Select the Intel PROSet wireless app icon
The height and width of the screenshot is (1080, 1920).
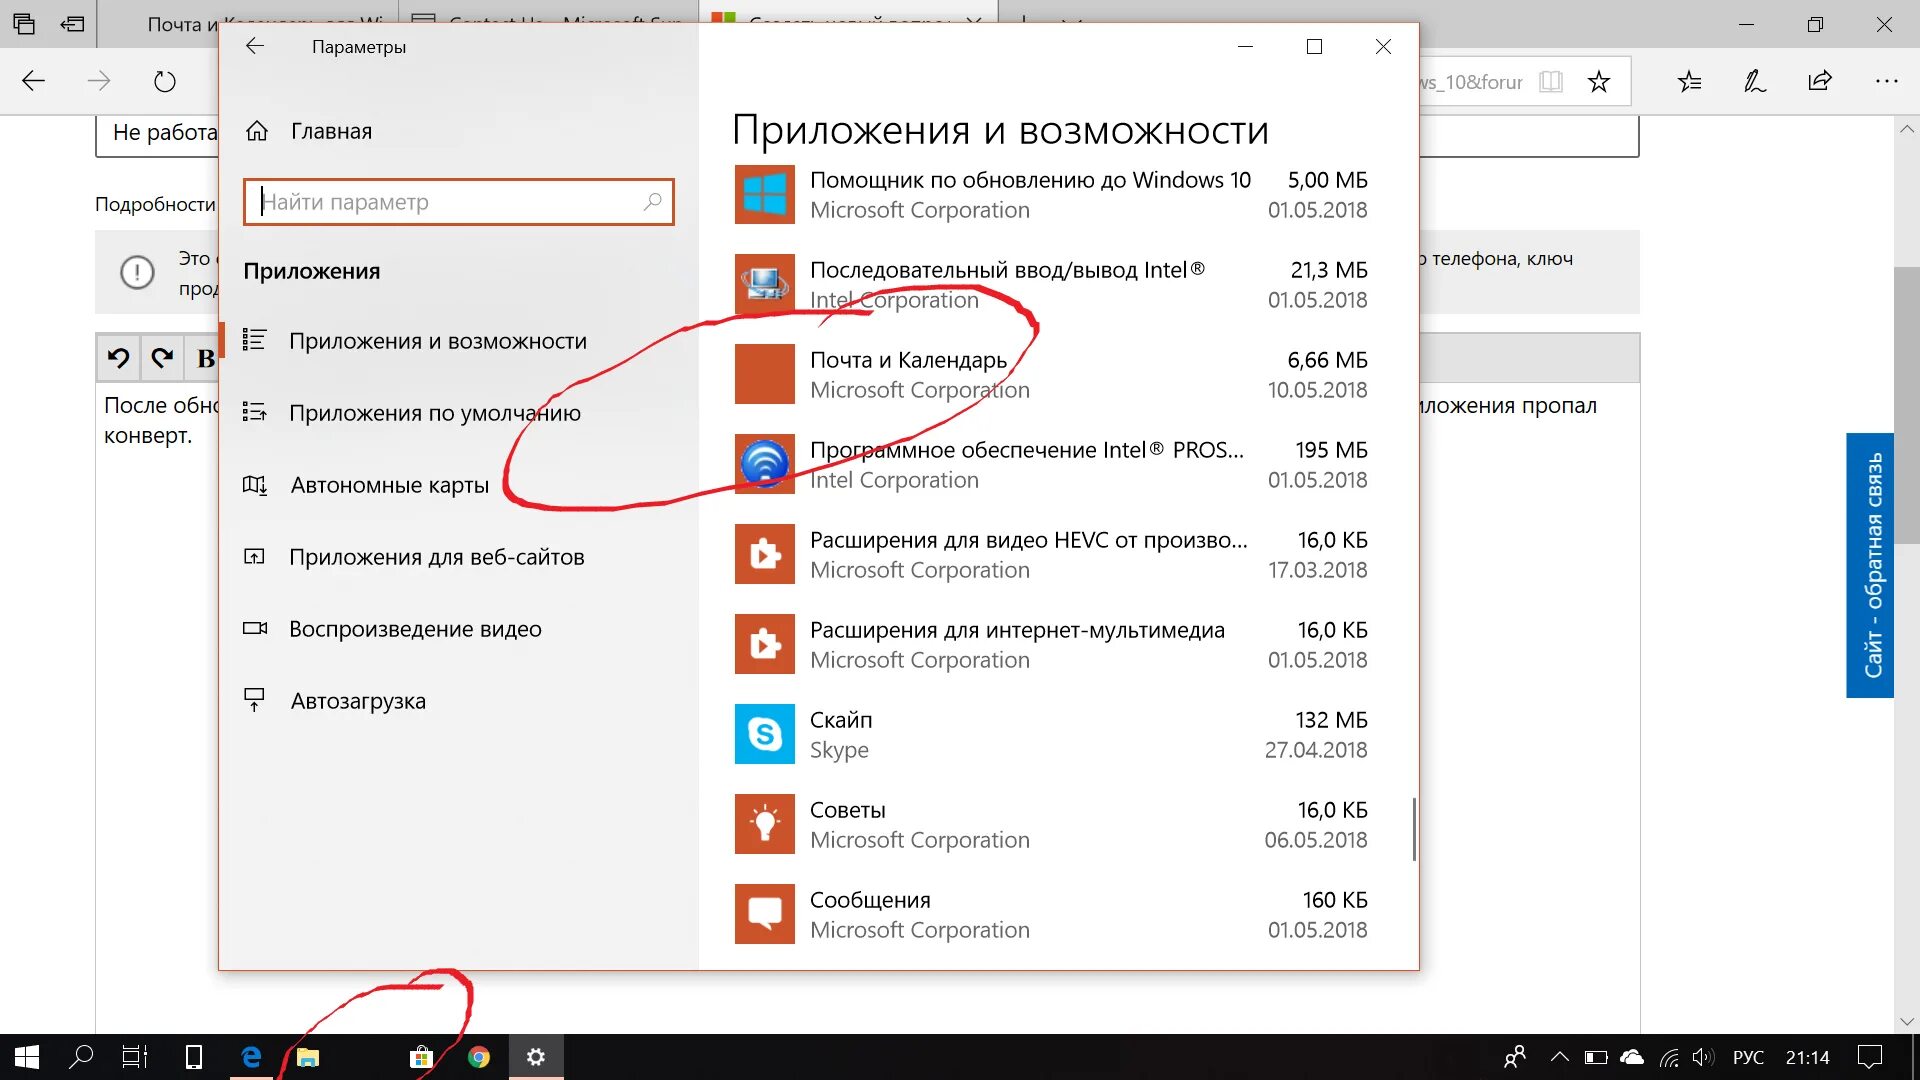[x=765, y=464]
